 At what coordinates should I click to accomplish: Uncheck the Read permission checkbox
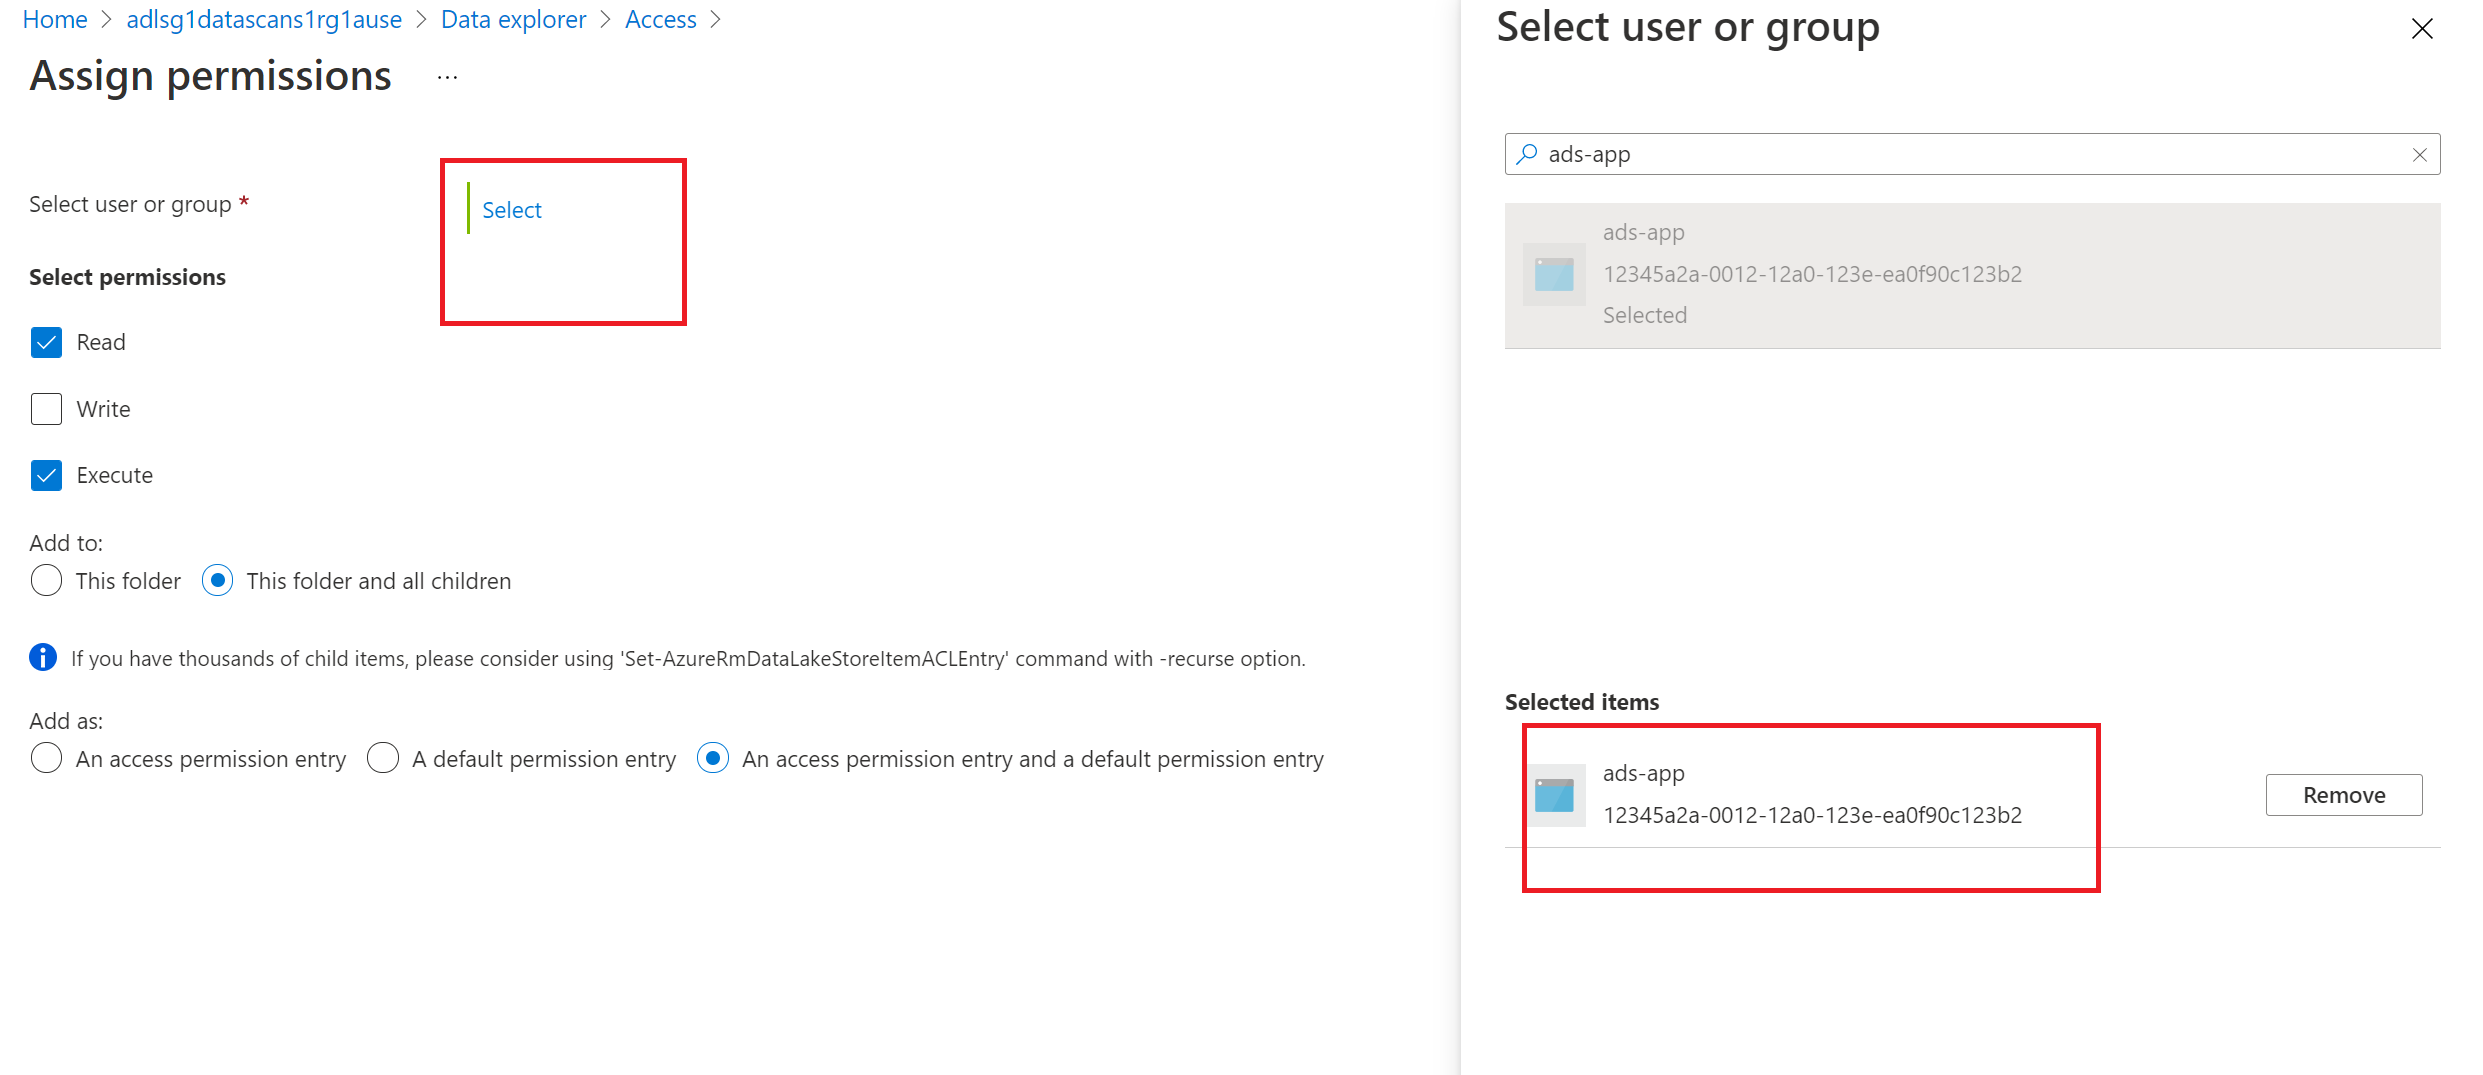(x=46, y=342)
